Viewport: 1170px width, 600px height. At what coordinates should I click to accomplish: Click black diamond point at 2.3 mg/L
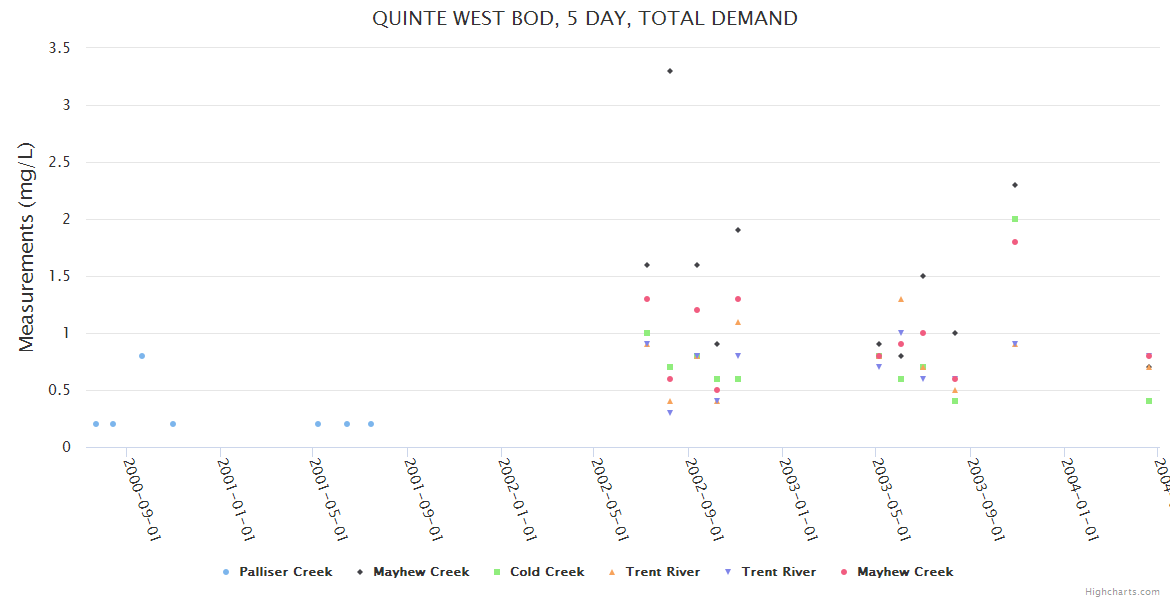[1015, 185]
